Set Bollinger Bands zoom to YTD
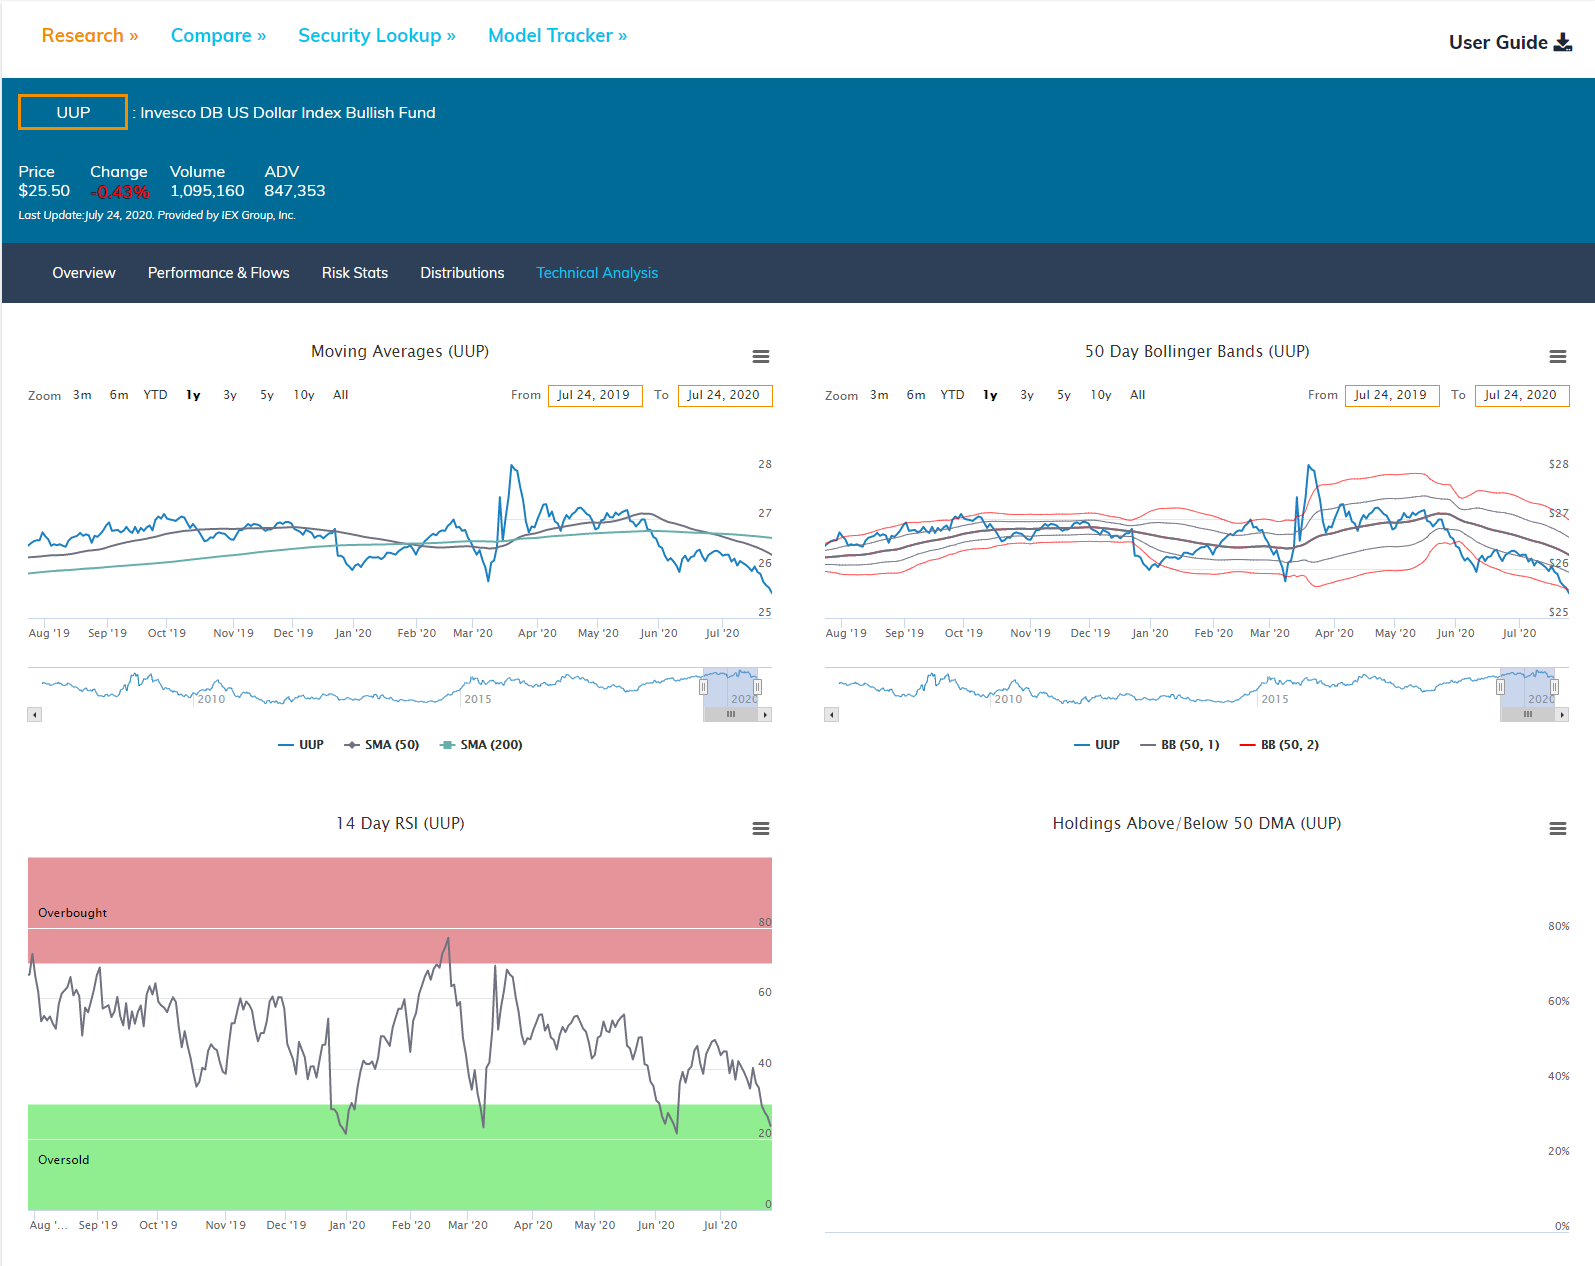This screenshot has height=1266, width=1595. (952, 395)
